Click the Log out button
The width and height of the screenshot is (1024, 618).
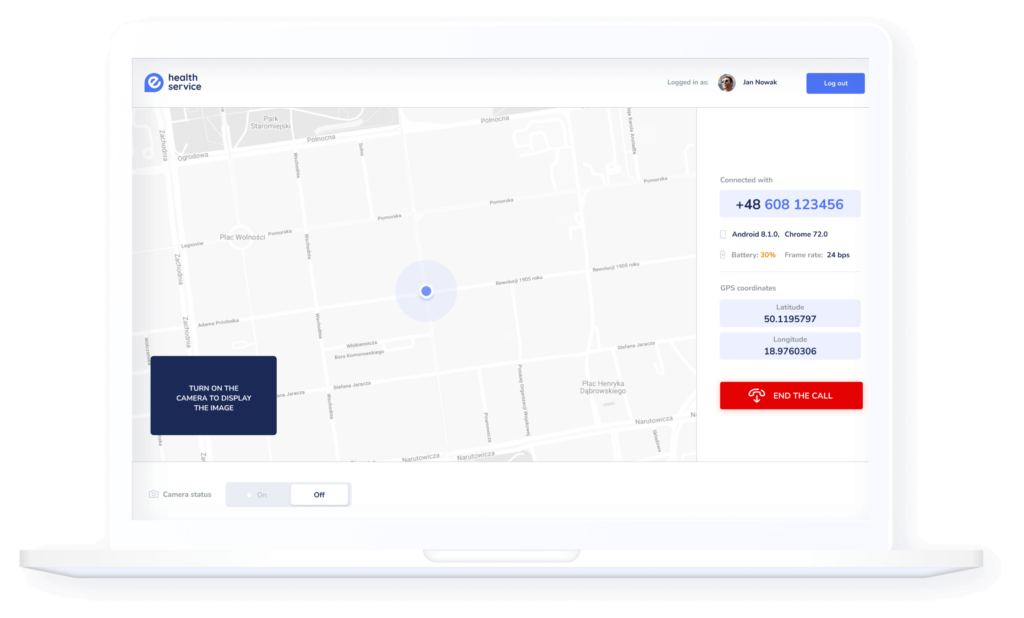pos(835,83)
